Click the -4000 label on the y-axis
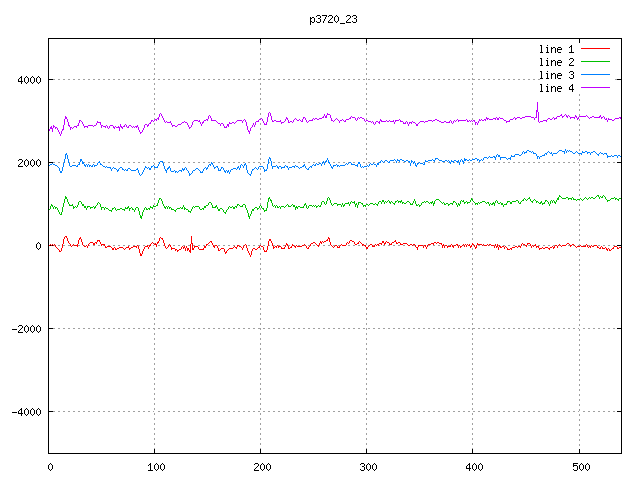 click(25, 412)
